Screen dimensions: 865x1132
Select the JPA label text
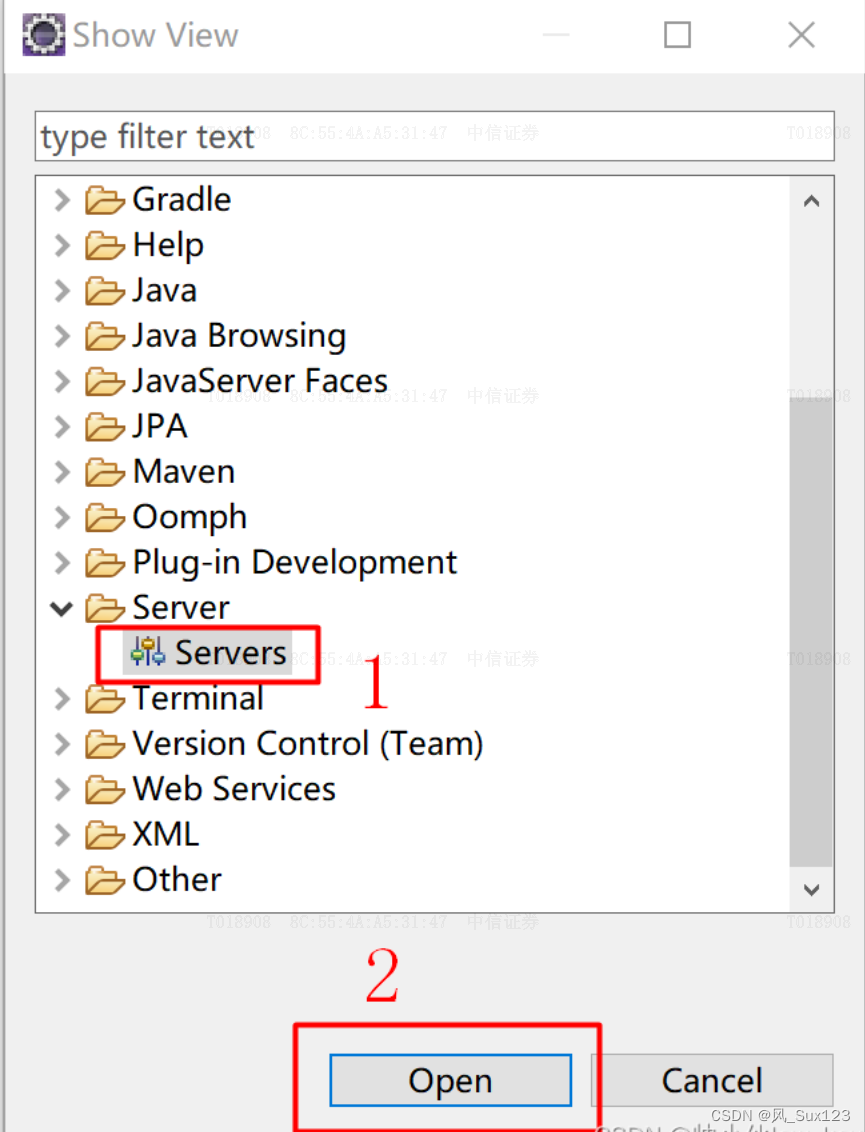160,427
